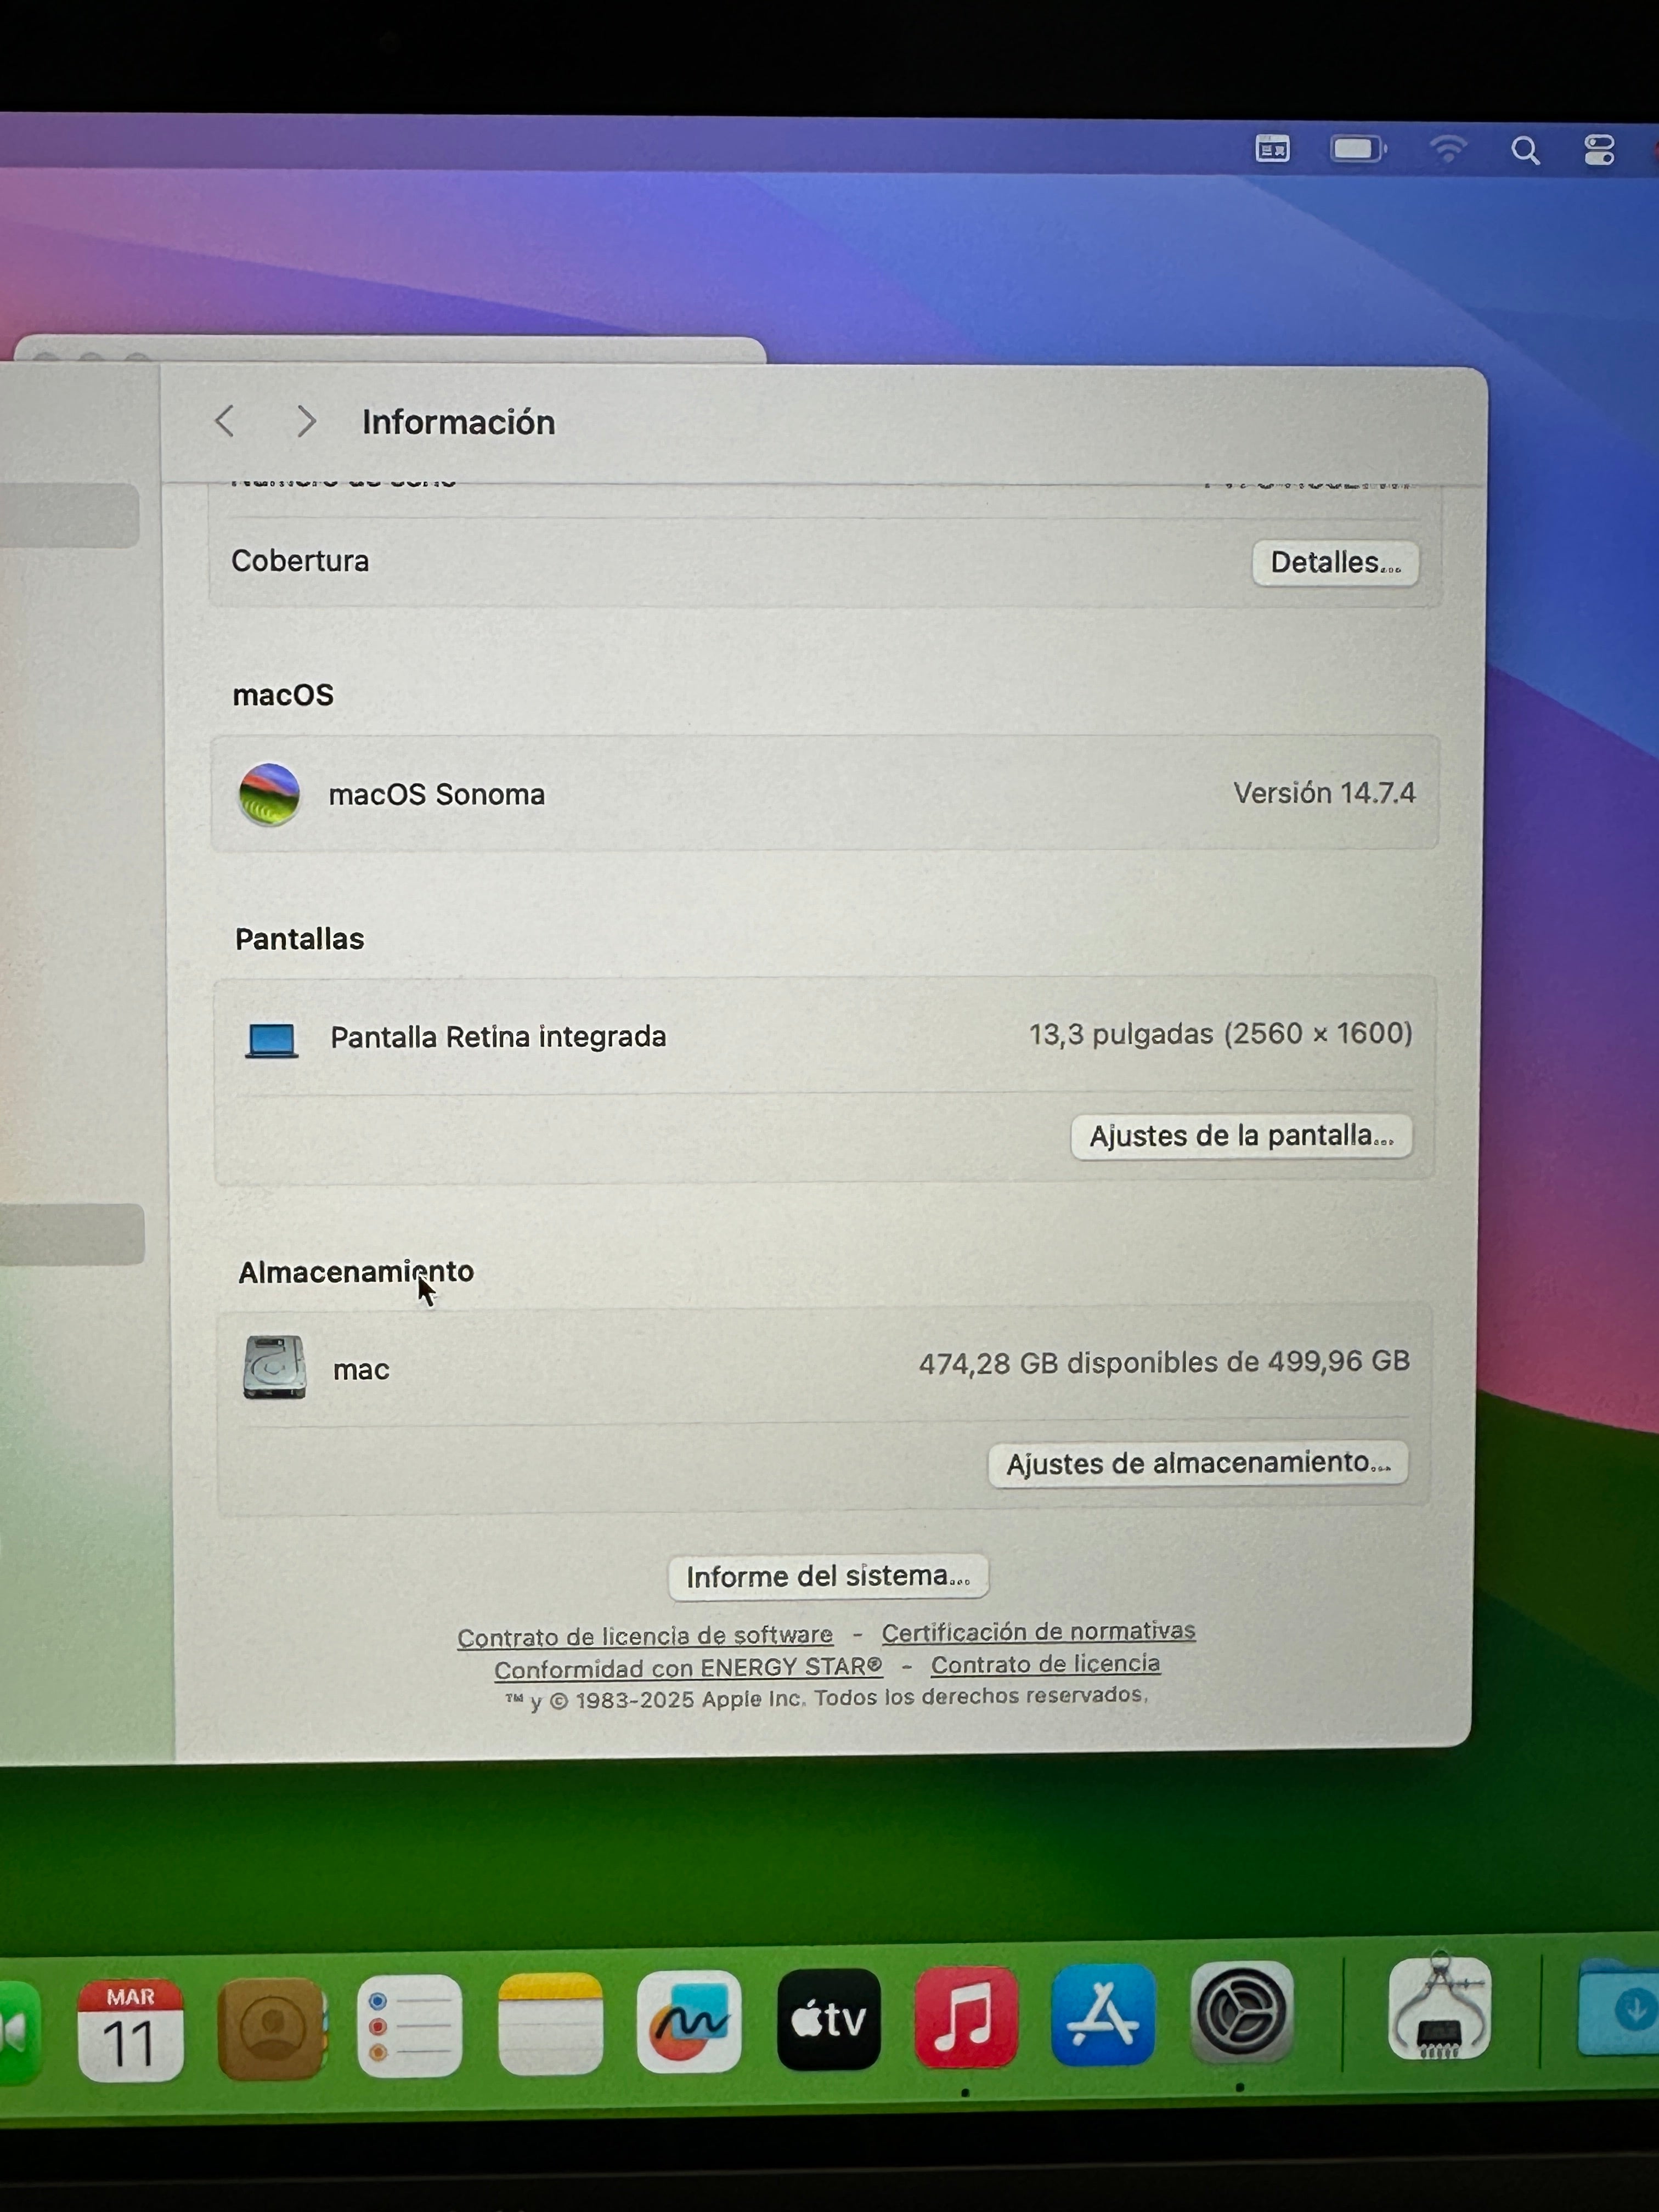Screen dimensions: 1659x2212
Task: Click the mac hard disk icon
Action: pos(274,1367)
